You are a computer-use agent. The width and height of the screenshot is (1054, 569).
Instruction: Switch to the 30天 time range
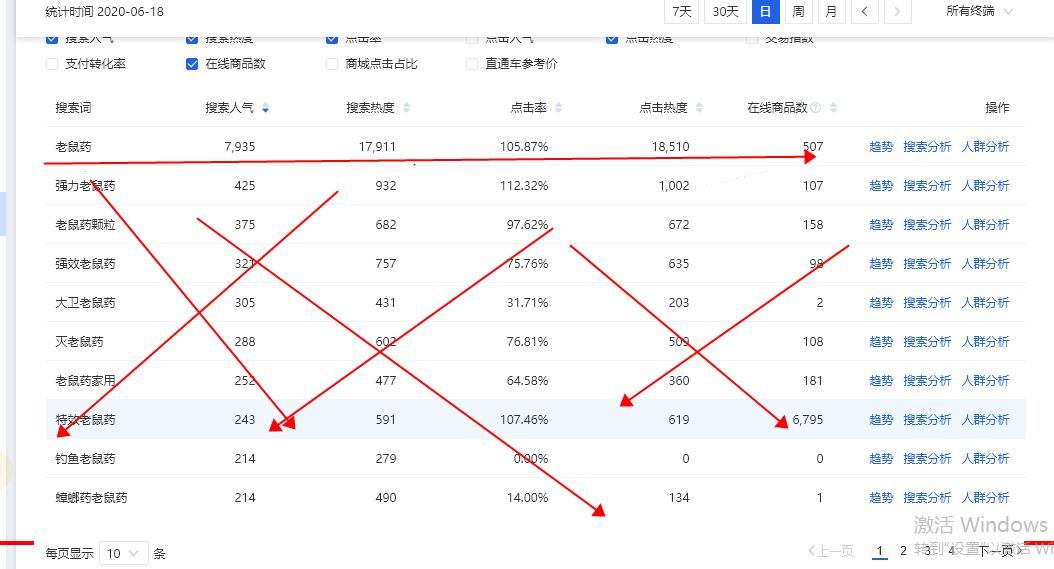(725, 11)
